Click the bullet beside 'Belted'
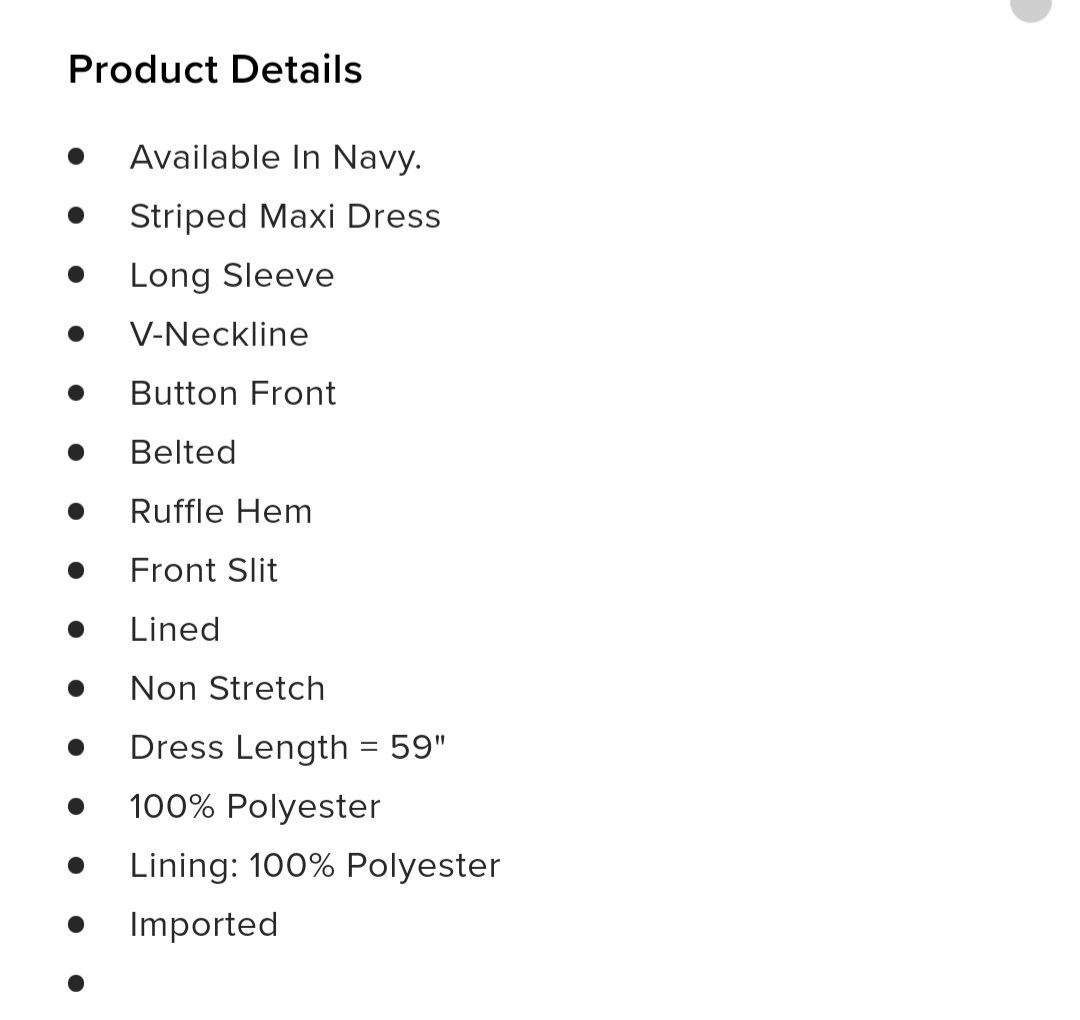This screenshot has height=1020, width=1080. point(76,452)
